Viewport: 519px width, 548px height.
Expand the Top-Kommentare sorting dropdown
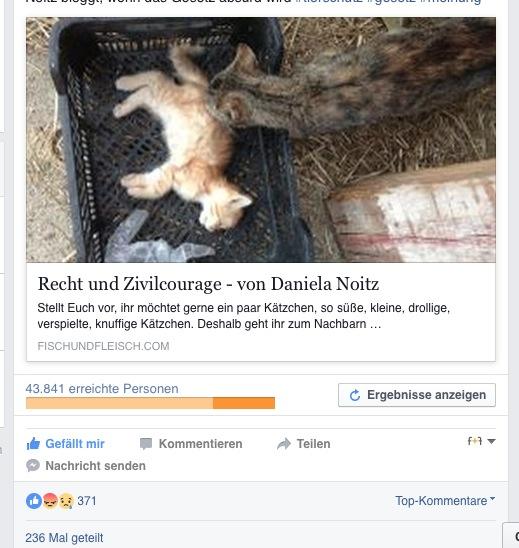445,500
